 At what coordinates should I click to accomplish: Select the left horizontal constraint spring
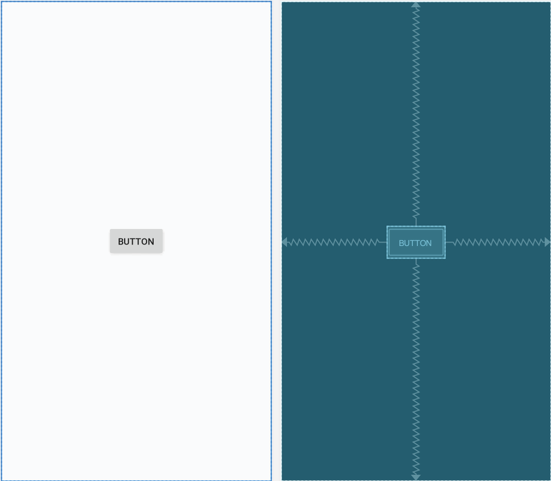click(333, 242)
